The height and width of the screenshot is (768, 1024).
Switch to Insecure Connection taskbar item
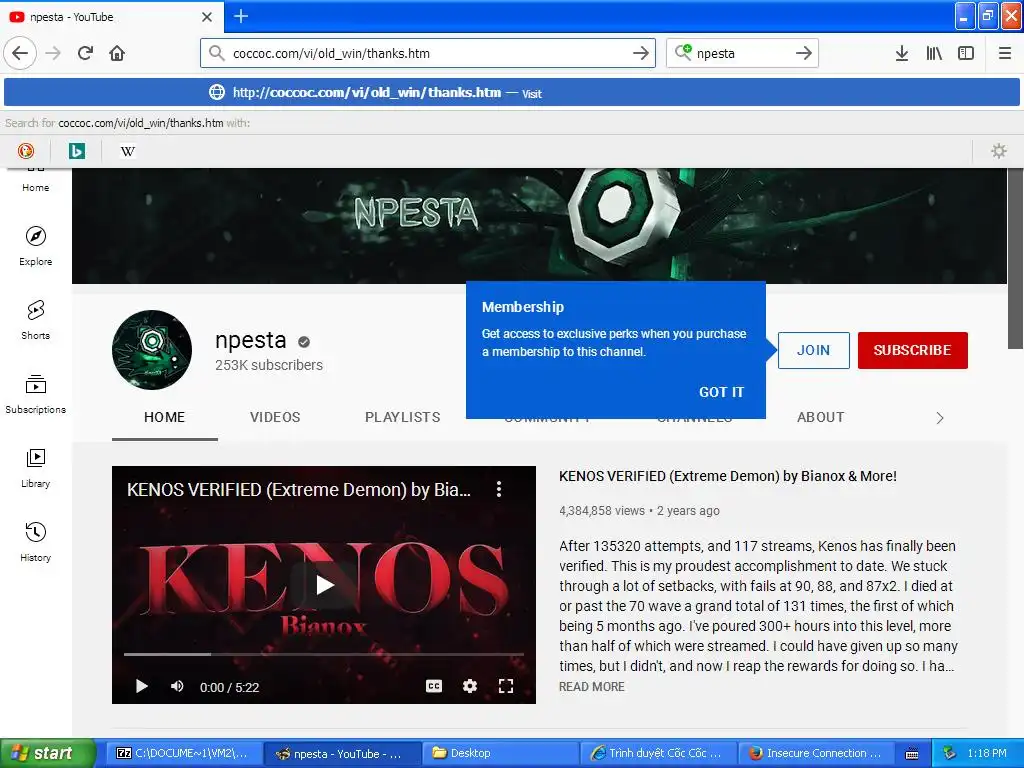(x=816, y=753)
